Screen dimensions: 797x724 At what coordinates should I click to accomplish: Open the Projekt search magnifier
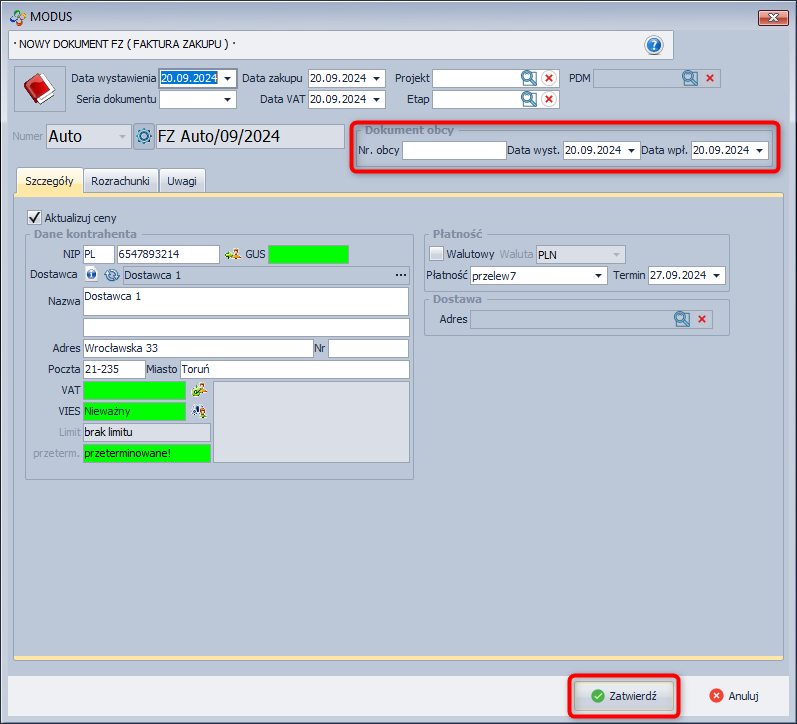[x=528, y=78]
